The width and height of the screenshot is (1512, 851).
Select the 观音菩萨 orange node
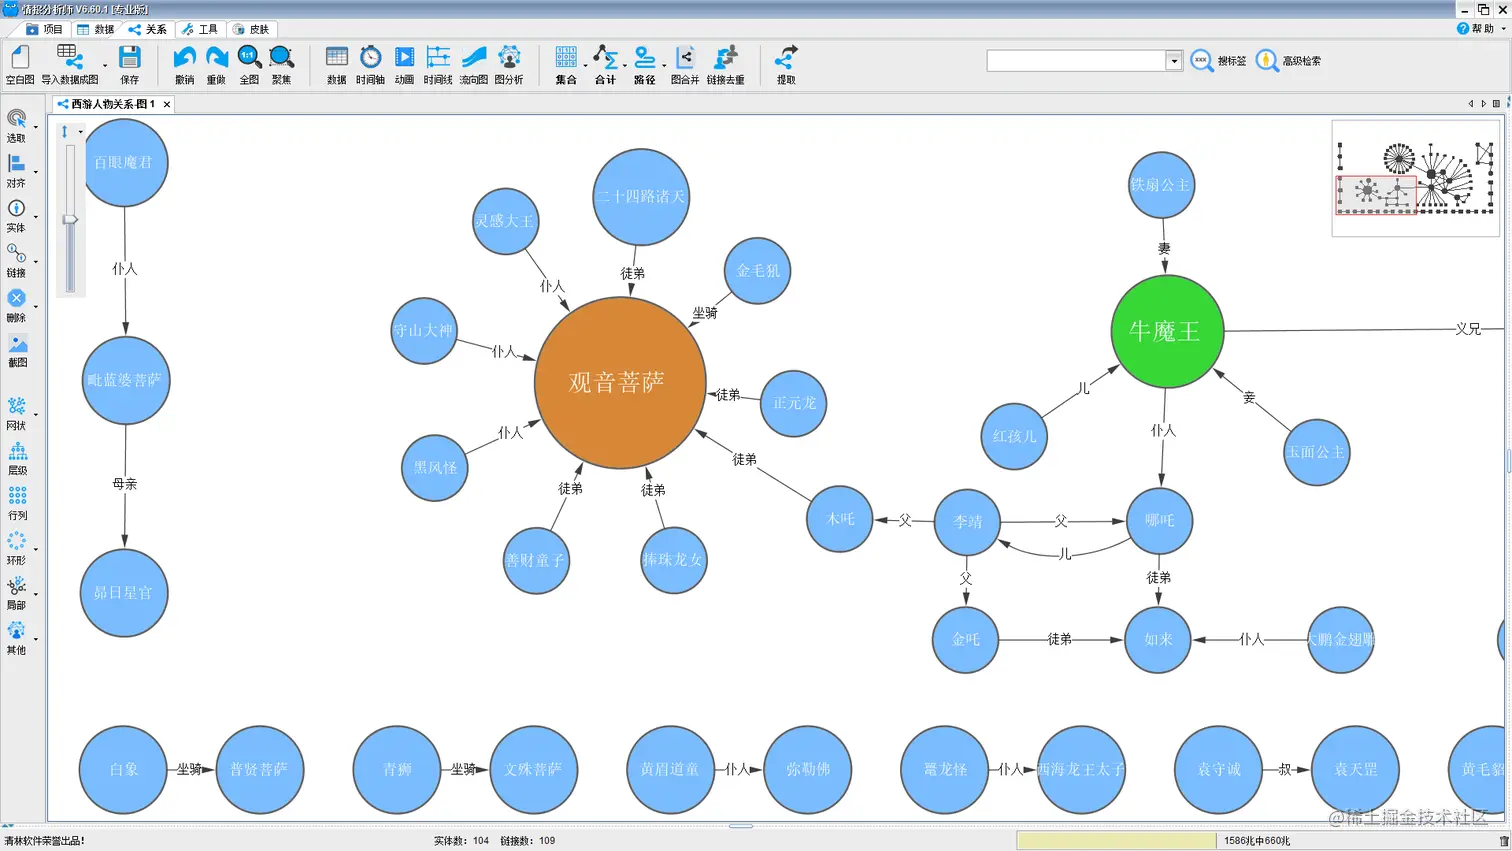[x=620, y=383]
